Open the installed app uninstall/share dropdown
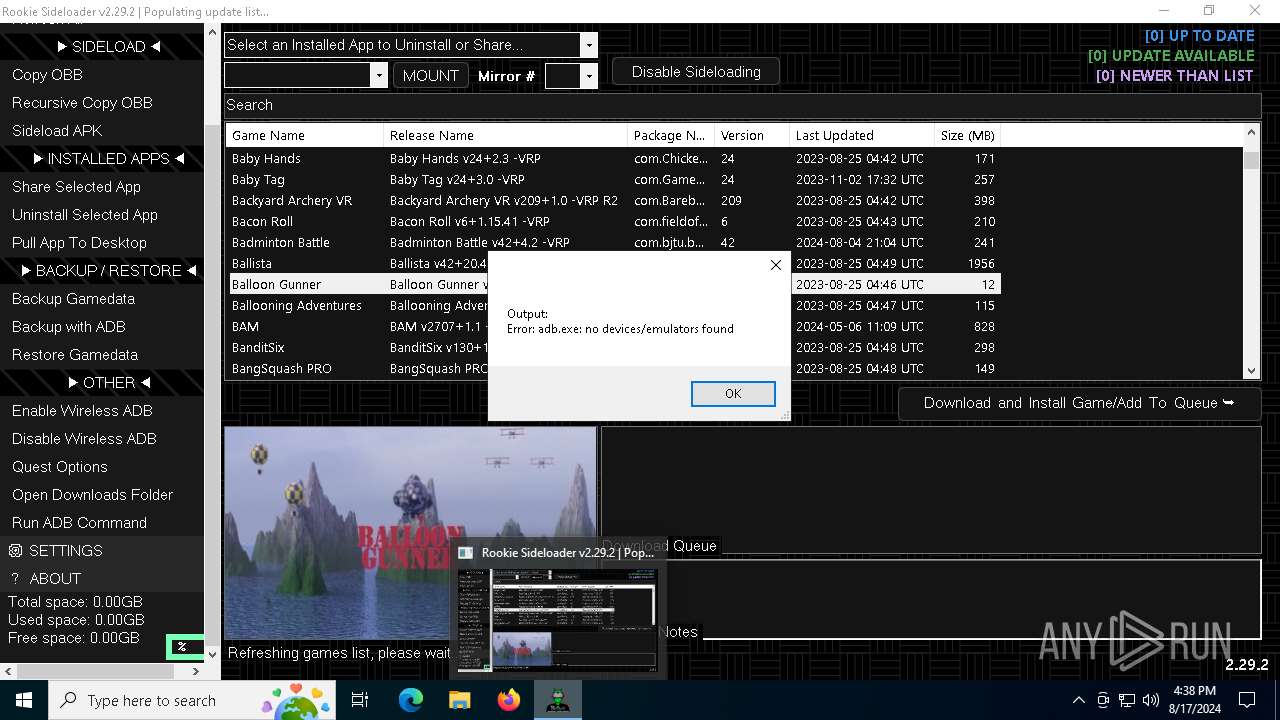The image size is (1280, 720). [x=589, y=45]
